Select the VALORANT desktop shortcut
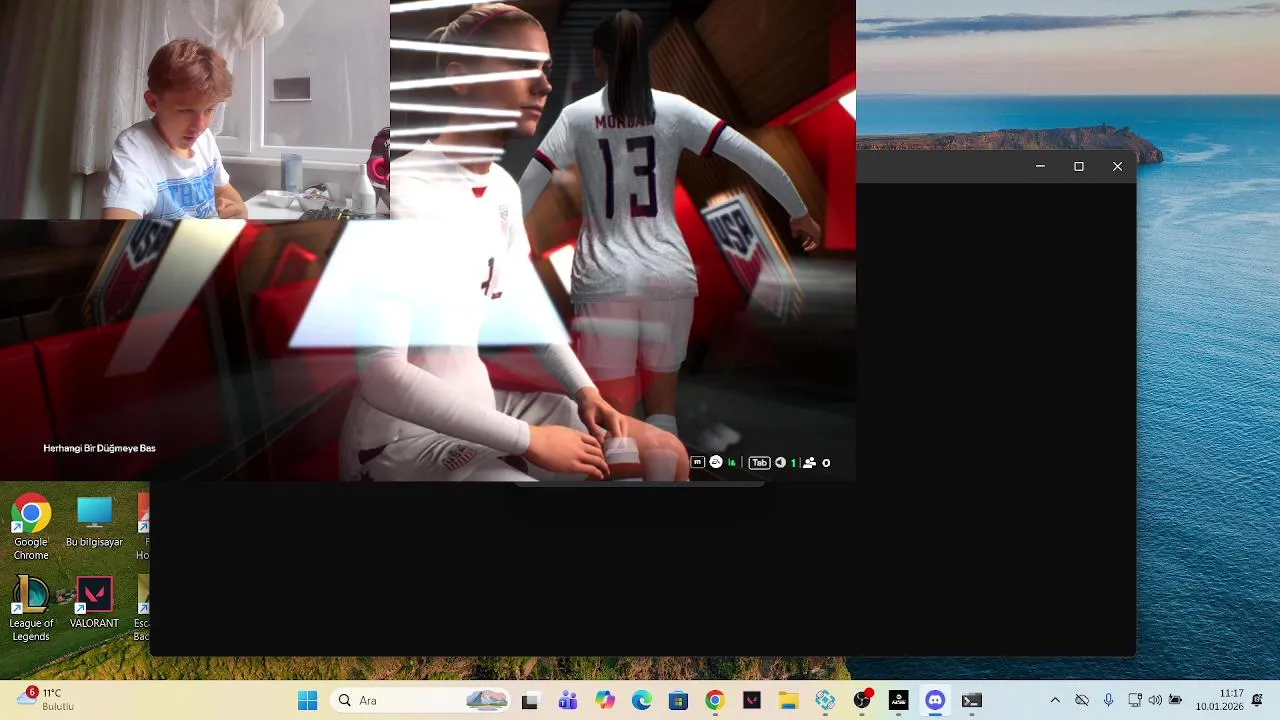The height and width of the screenshot is (720, 1280). [94, 603]
